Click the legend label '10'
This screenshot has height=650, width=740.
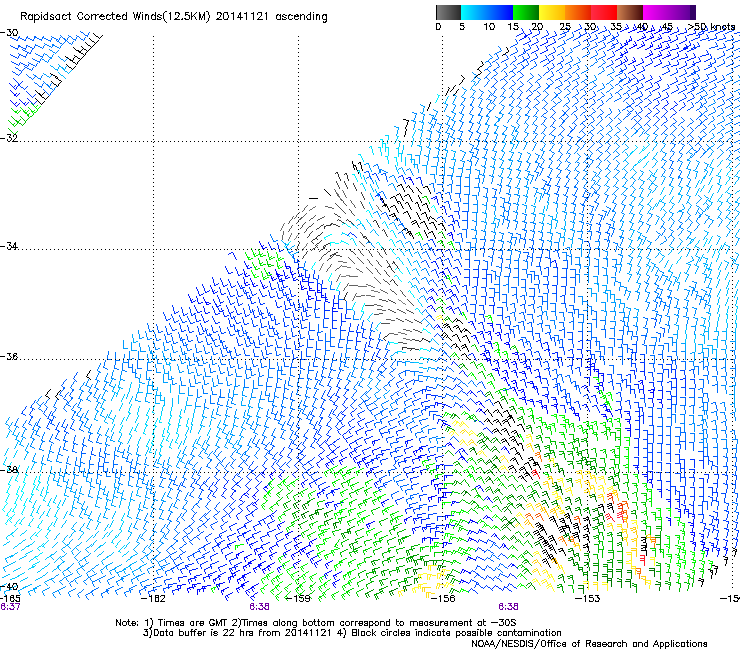[x=489, y=27]
